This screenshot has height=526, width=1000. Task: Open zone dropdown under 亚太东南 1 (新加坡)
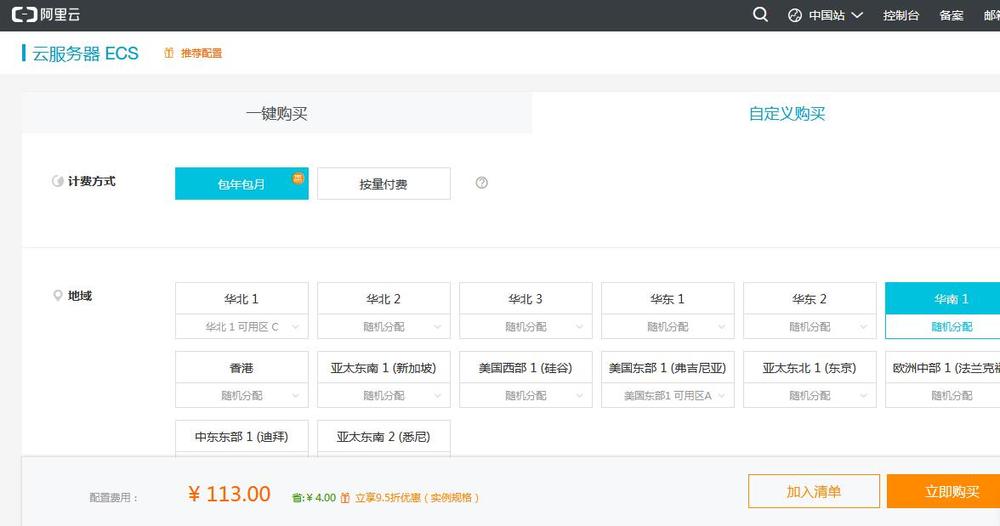384,395
